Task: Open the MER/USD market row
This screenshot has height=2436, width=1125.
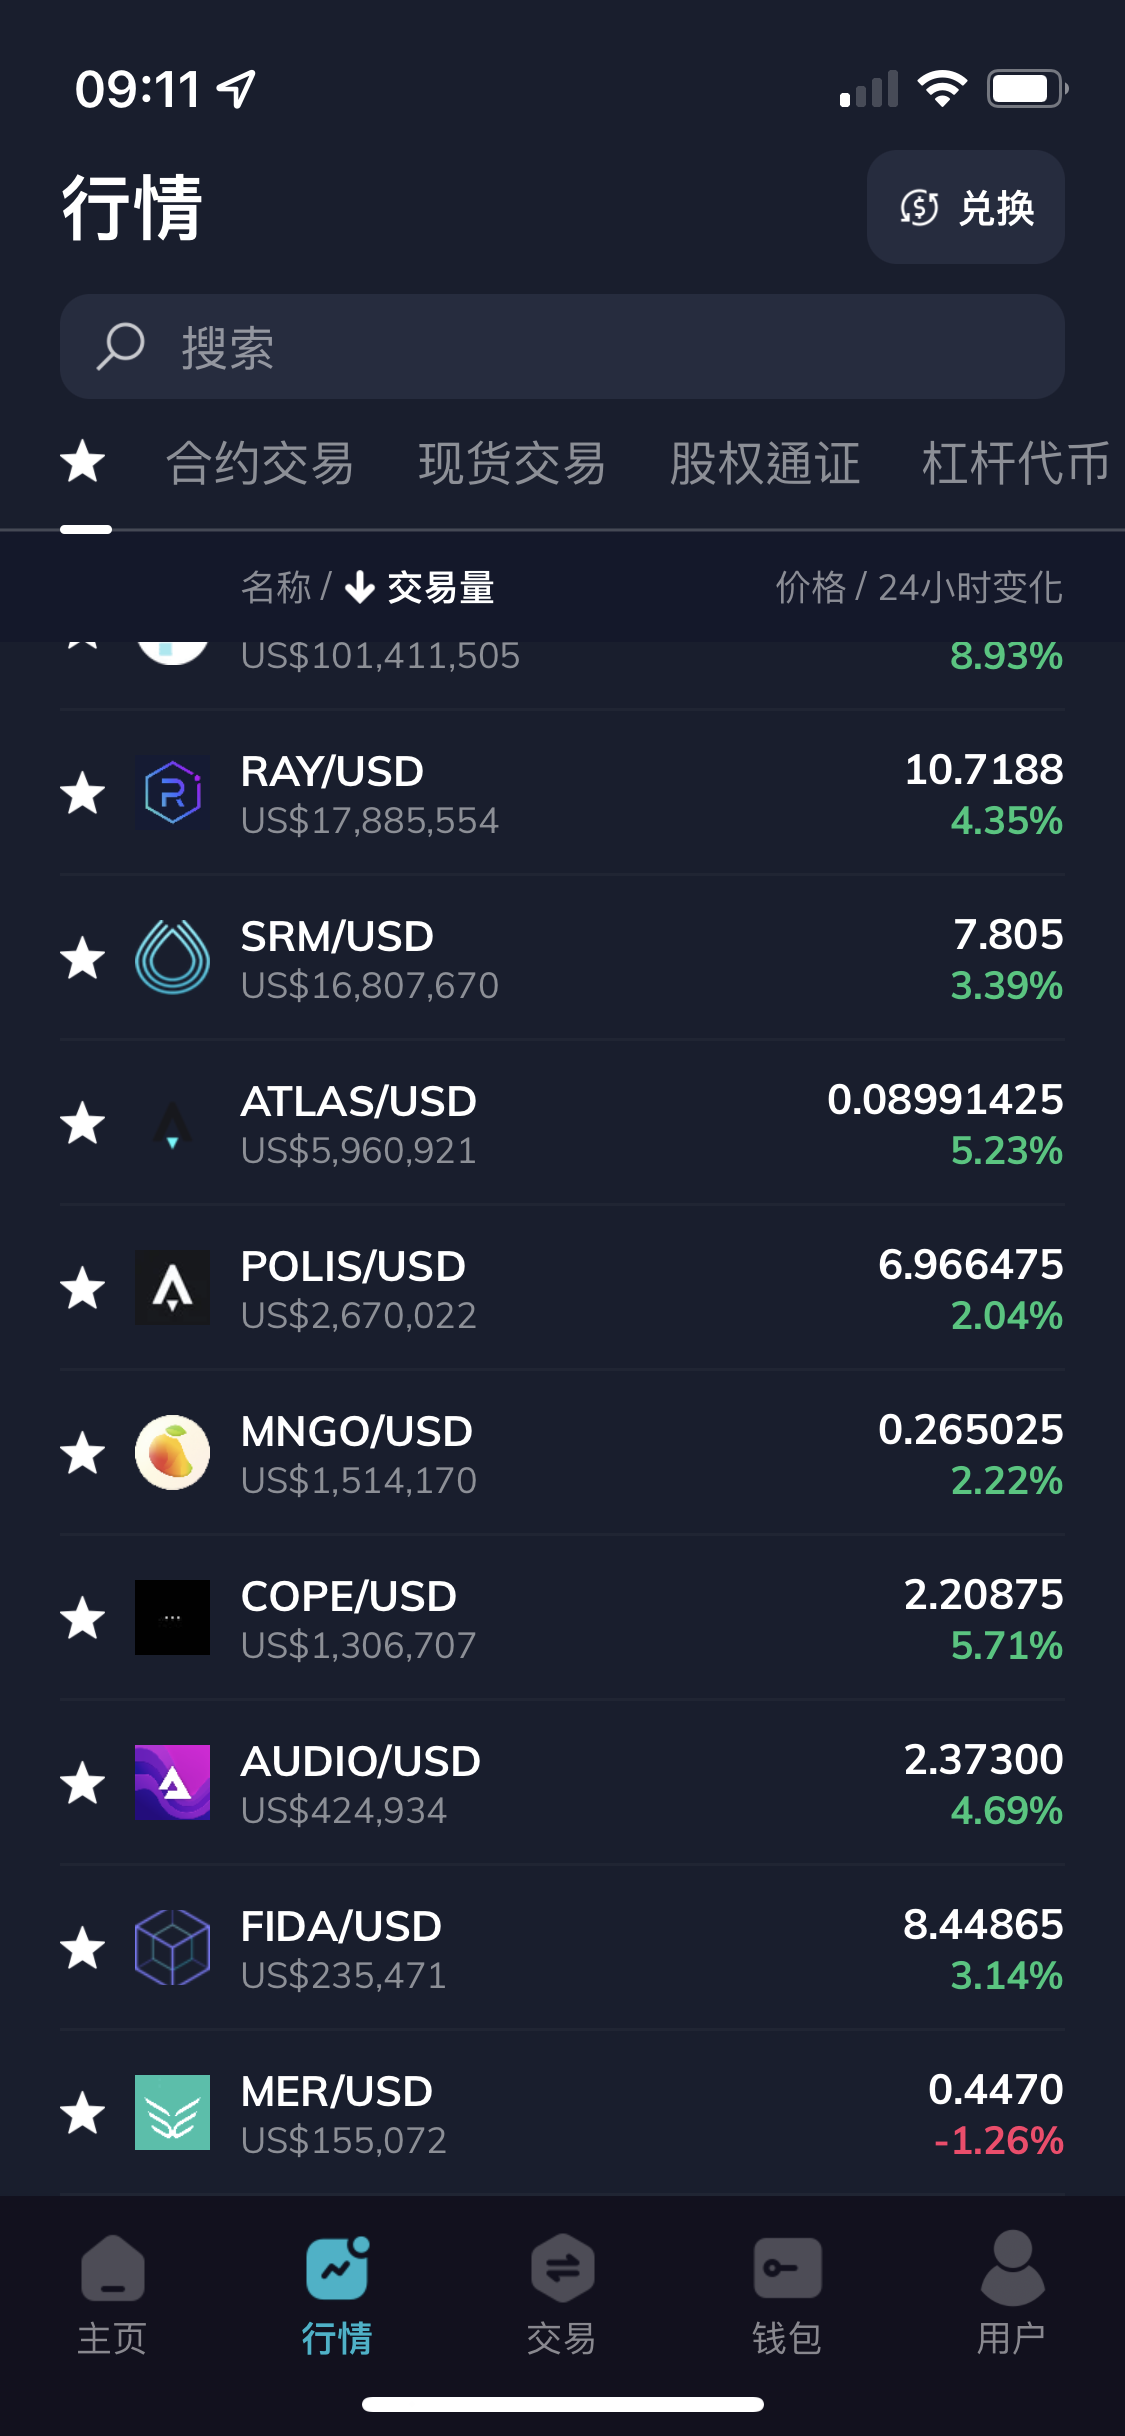Action: click(562, 2113)
